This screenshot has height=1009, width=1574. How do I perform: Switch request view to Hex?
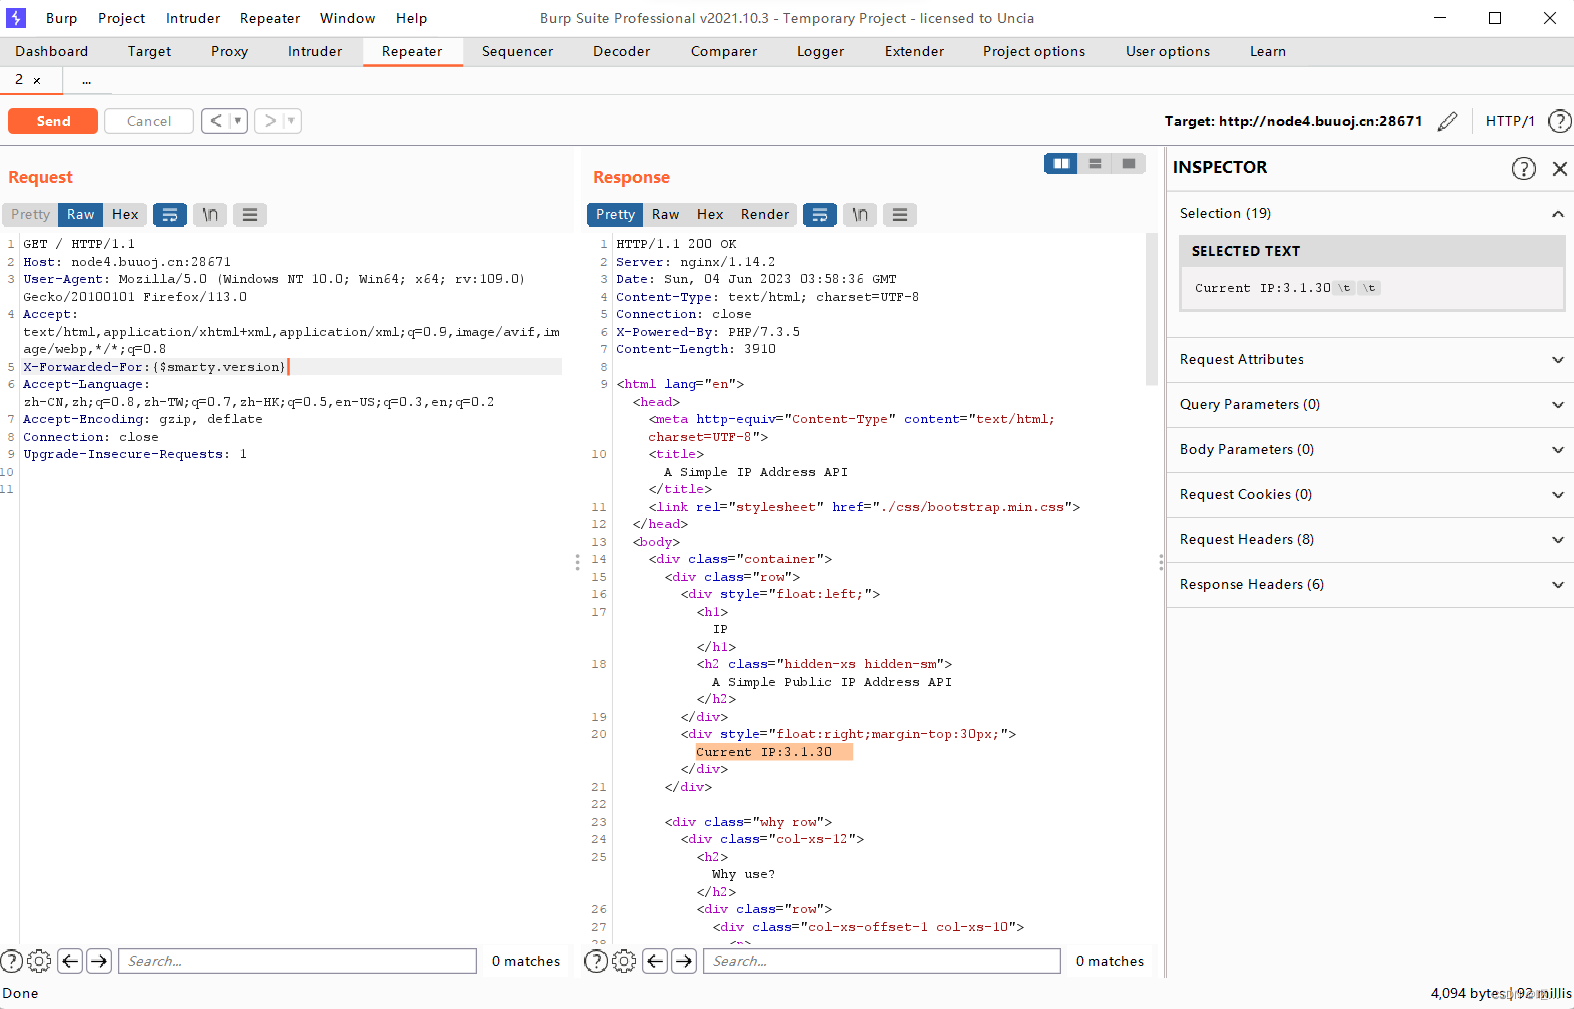click(125, 215)
